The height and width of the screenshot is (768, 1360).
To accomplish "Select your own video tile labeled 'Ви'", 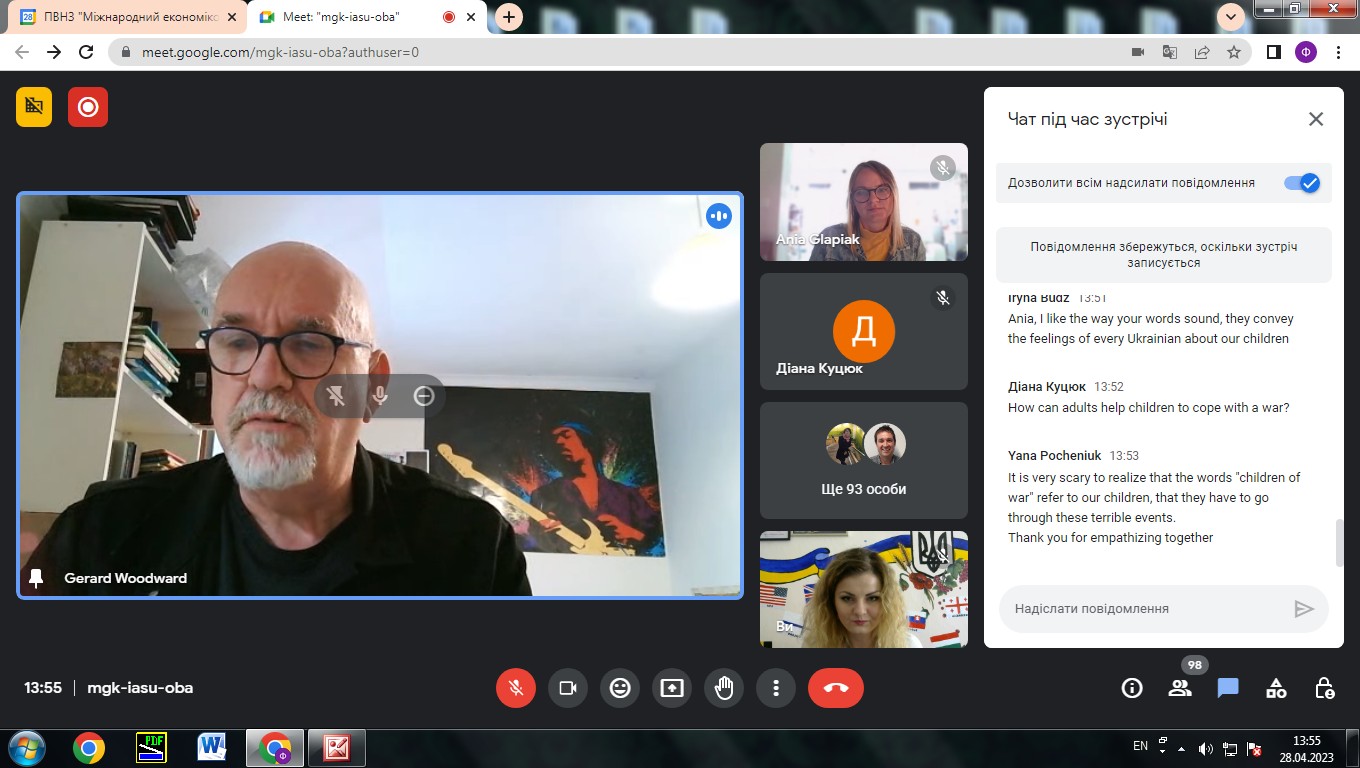I will [864, 589].
